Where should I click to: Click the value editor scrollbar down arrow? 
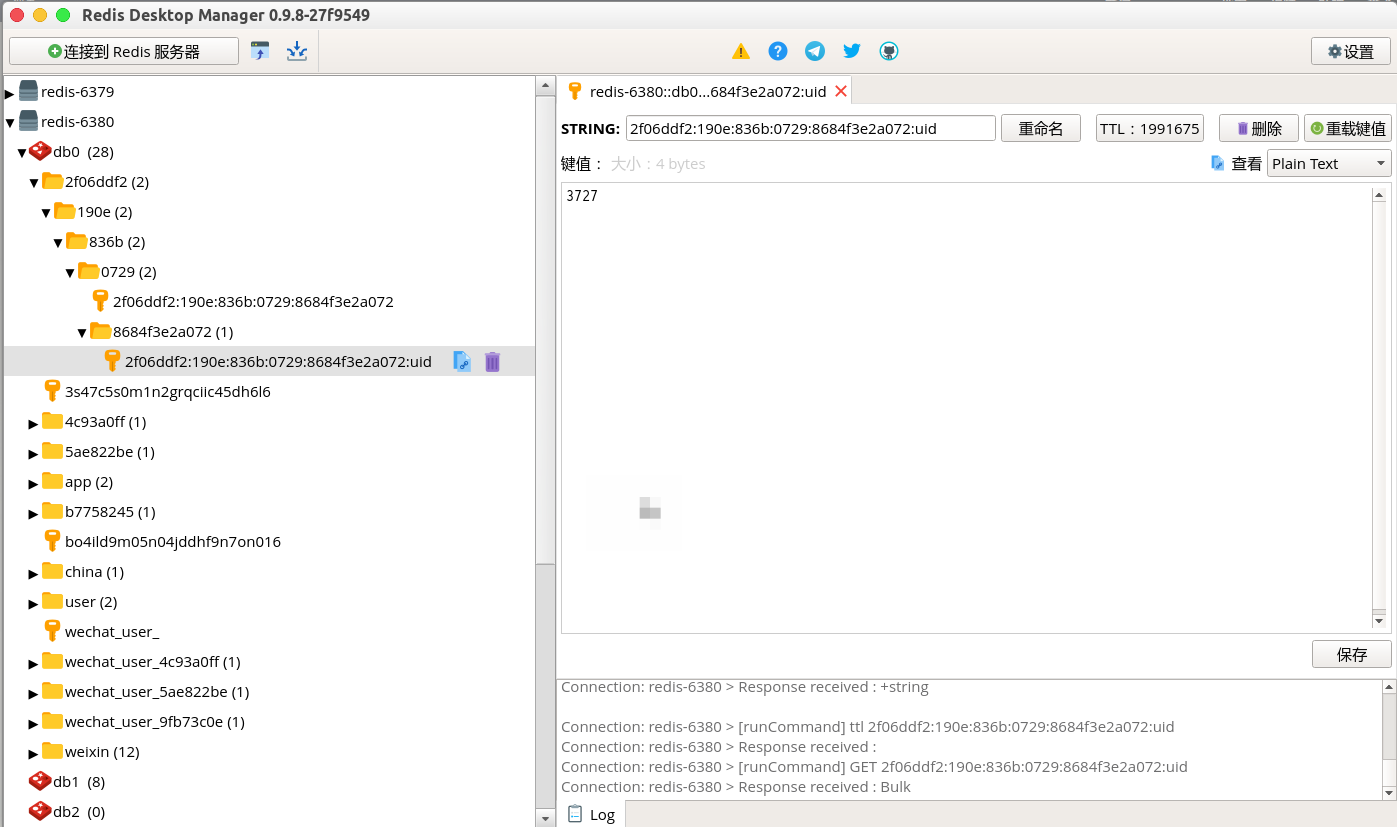1380,621
